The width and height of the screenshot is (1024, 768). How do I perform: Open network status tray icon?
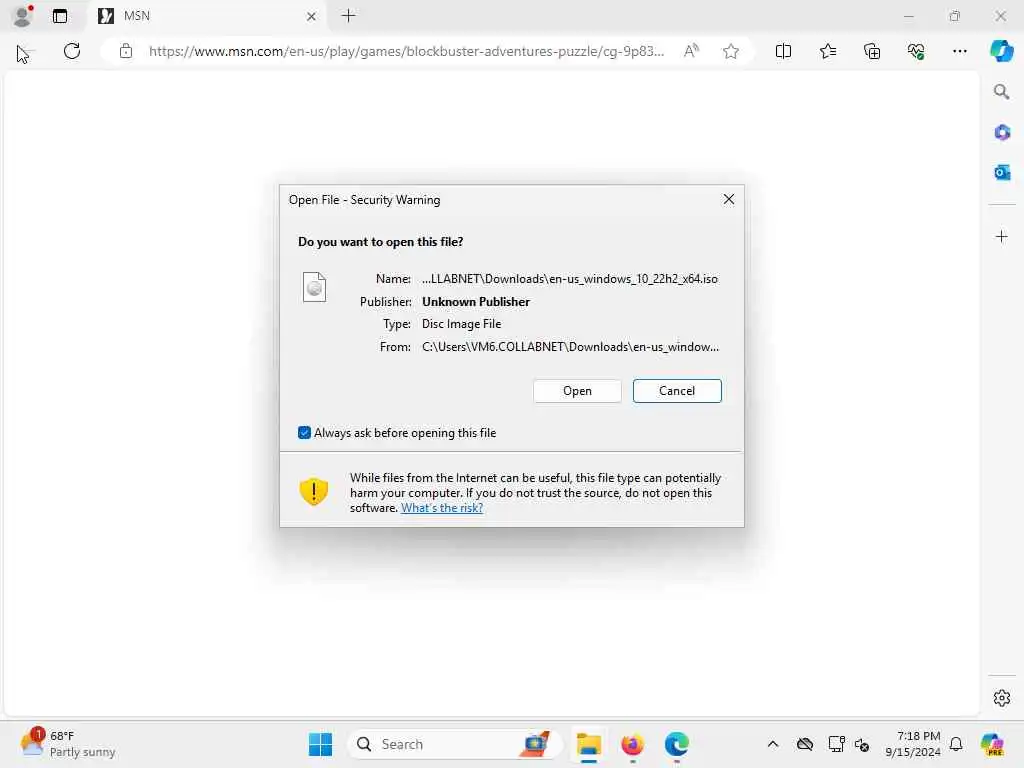click(836, 744)
